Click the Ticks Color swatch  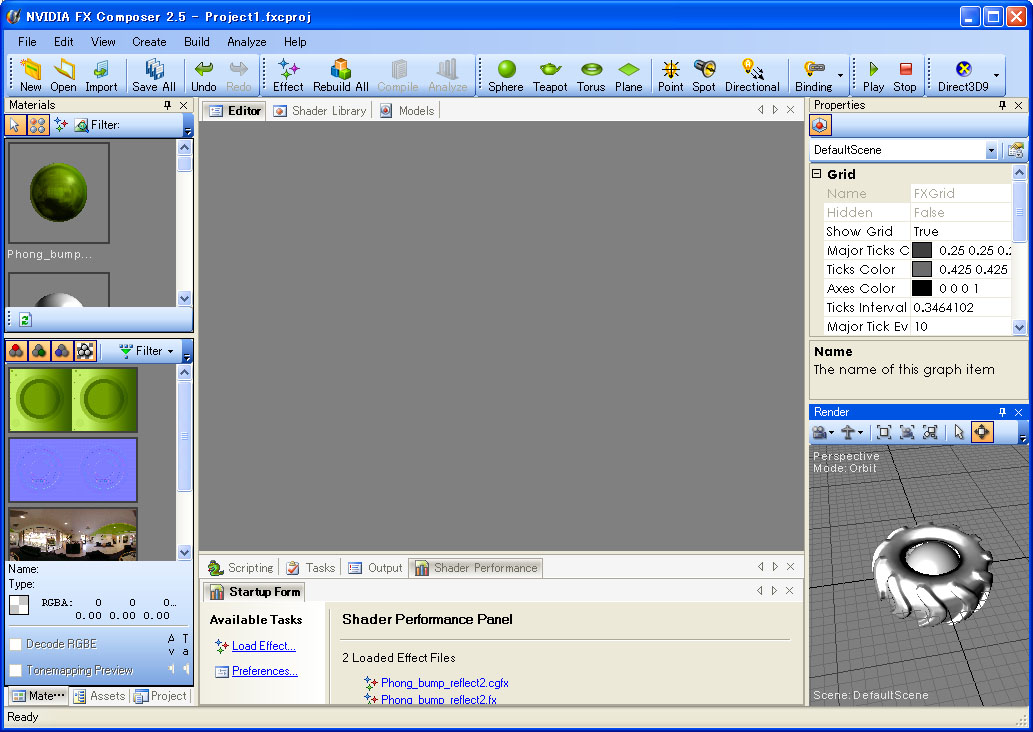pos(922,269)
